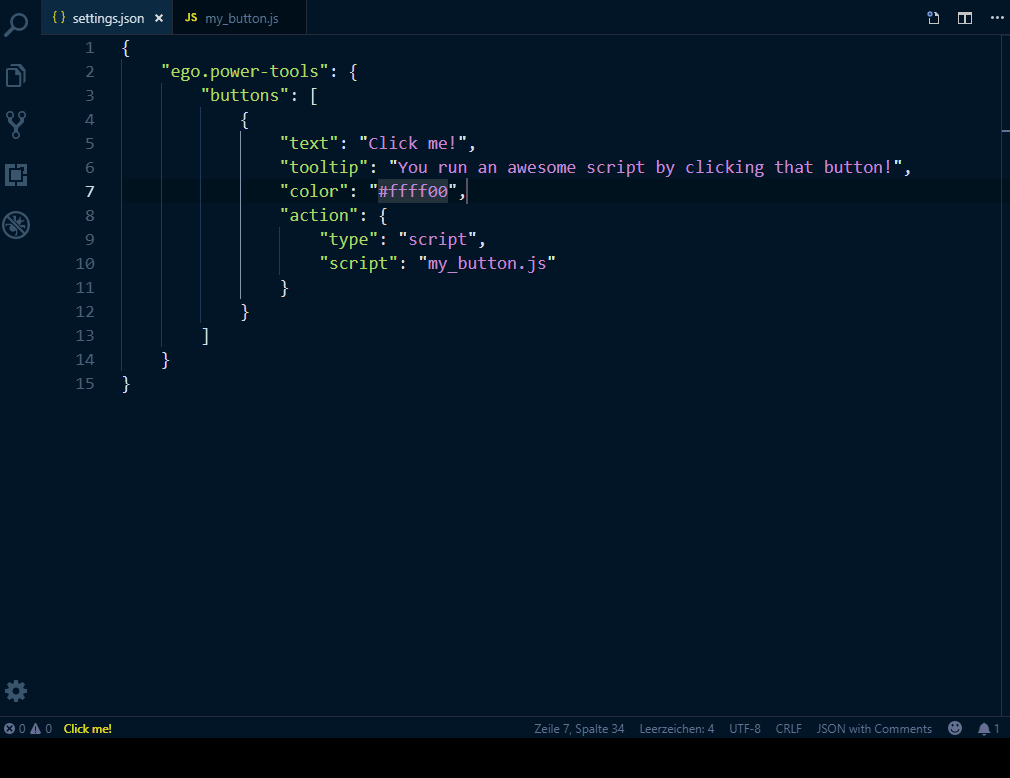The width and height of the screenshot is (1010, 778).
Task: Click the split editor icon
Action: tap(964, 18)
